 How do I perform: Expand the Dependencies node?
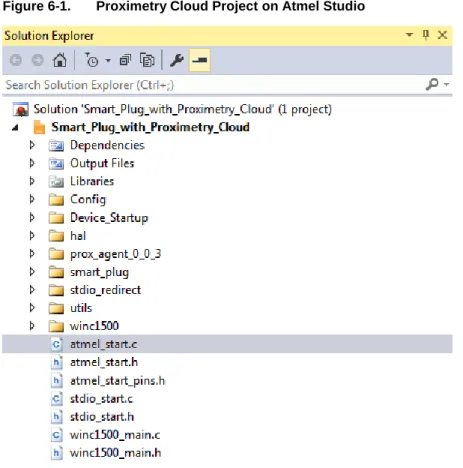(32, 145)
